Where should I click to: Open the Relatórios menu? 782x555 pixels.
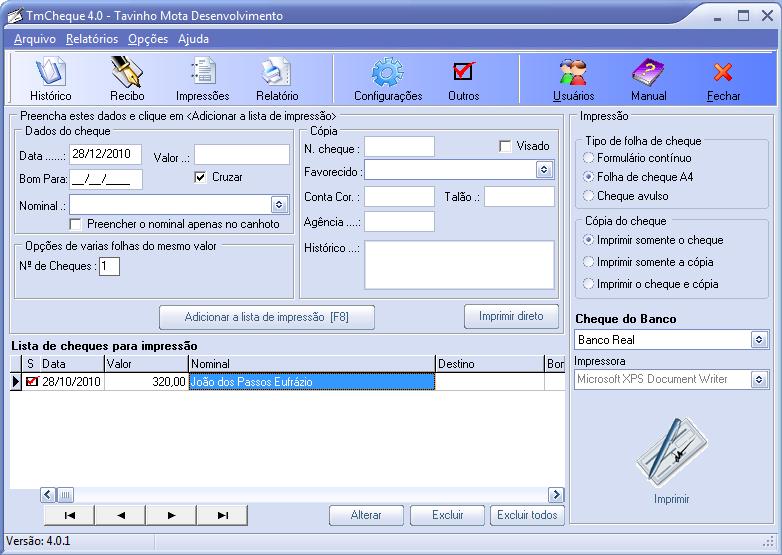[x=92, y=39]
